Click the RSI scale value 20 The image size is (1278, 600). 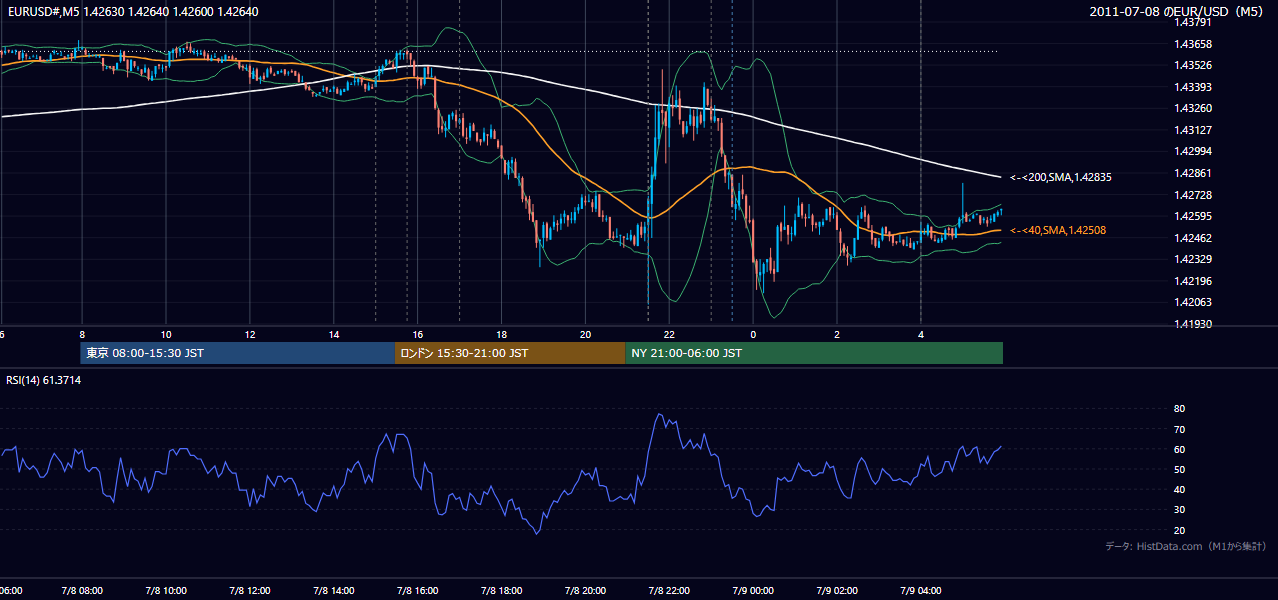[x=1179, y=530]
